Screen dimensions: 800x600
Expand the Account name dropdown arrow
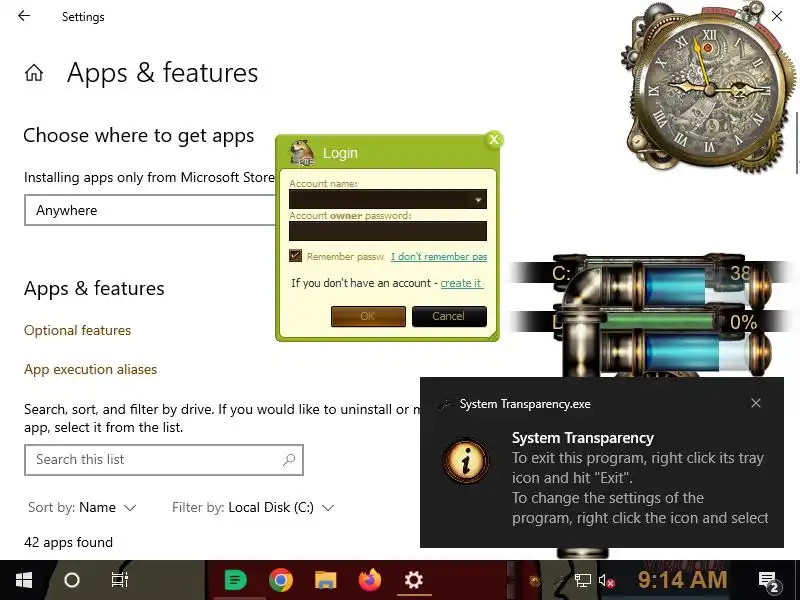click(x=478, y=200)
